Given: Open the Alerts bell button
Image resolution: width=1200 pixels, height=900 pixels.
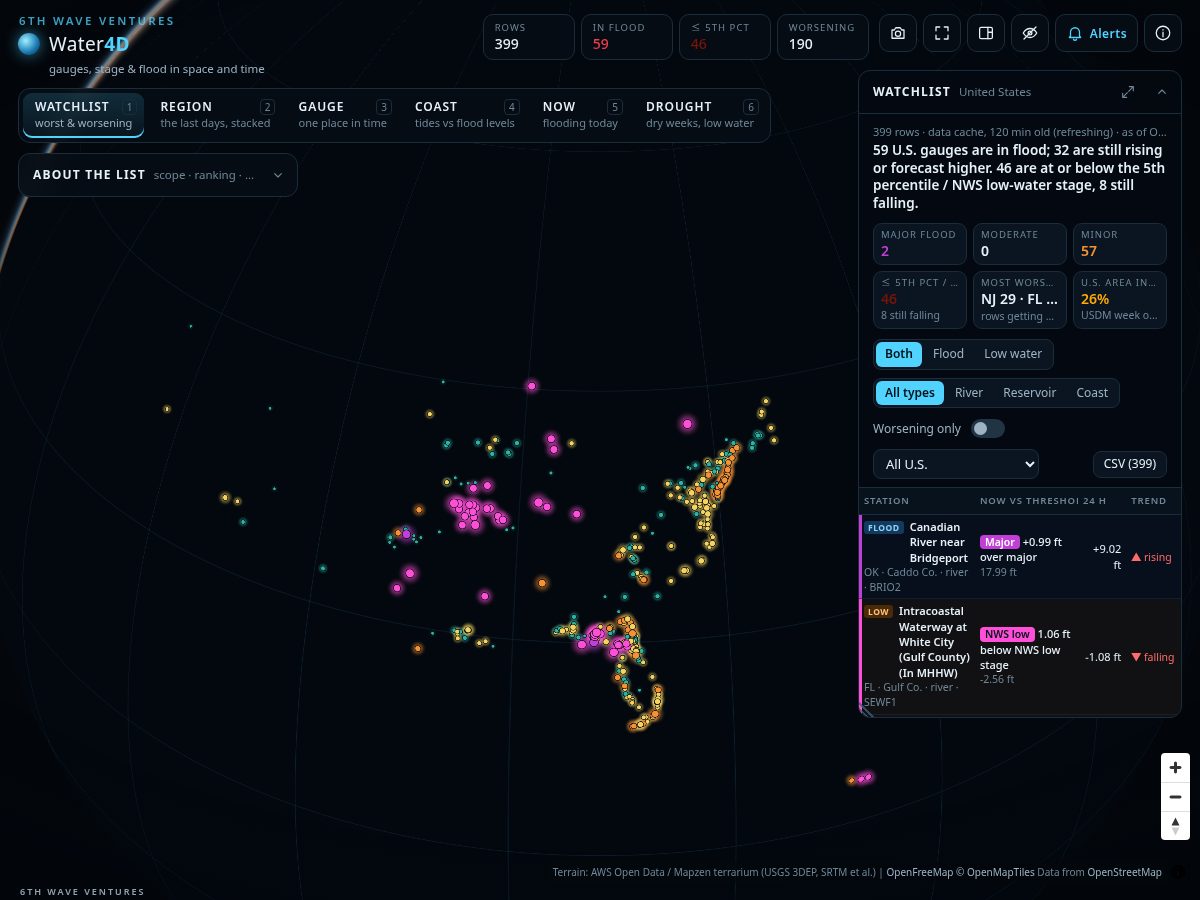Looking at the screenshot, I should pyautogui.click(x=1097, y=33).
